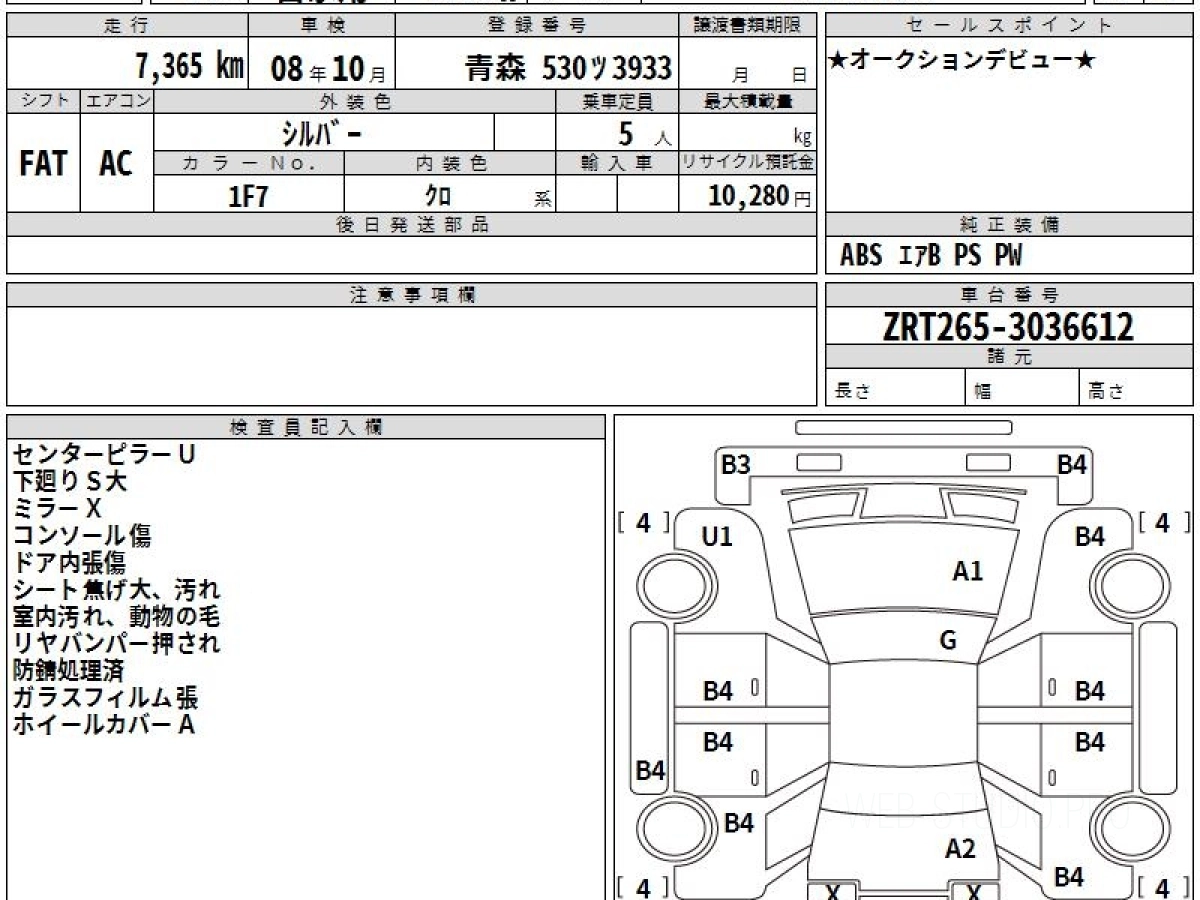Click the 乗車定員 header
This screenshot has height=900, width=1200.
(x=618, y=101)
